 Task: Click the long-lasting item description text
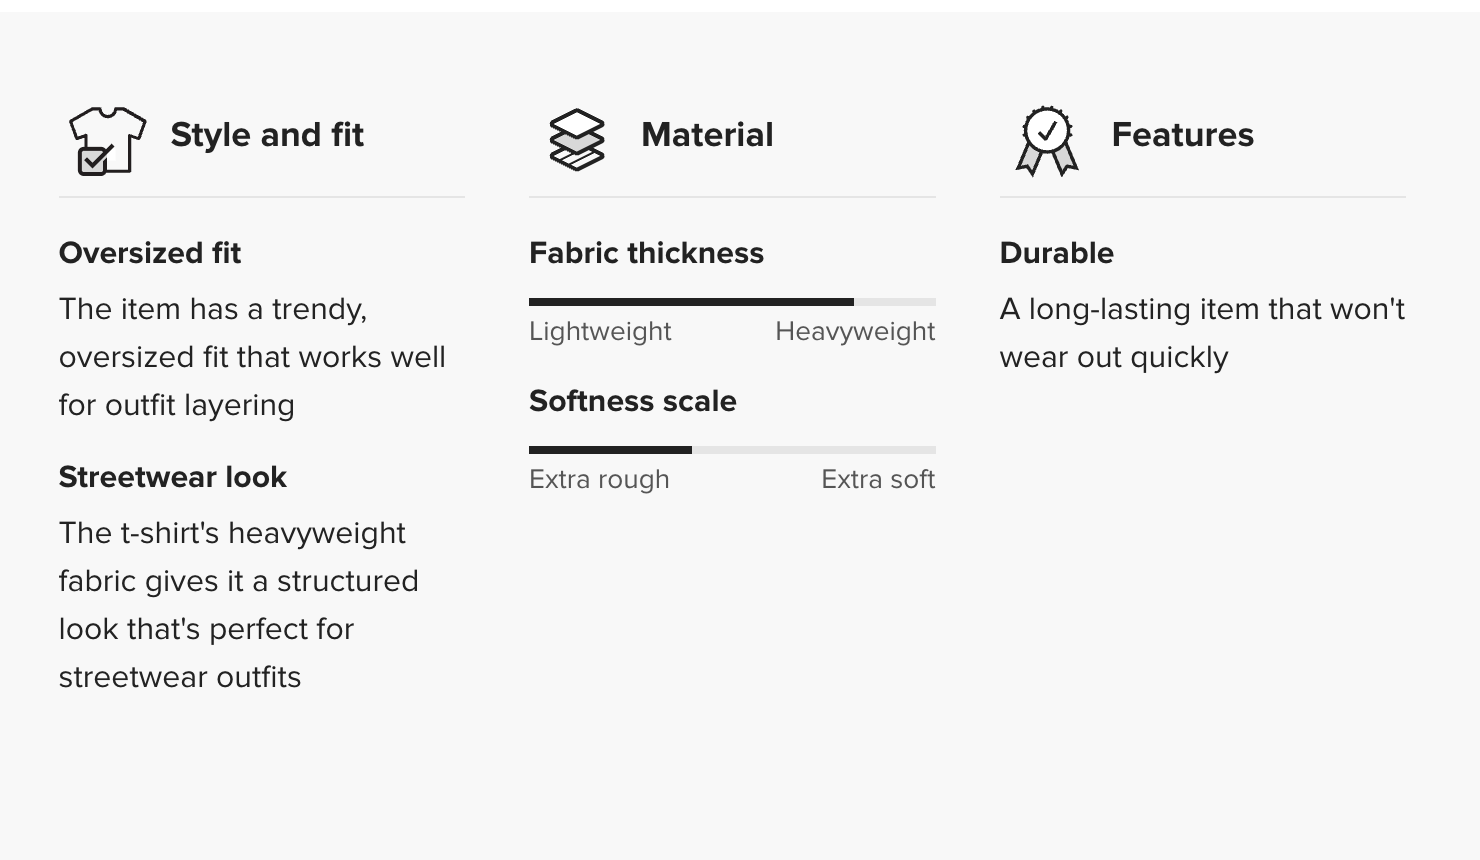[1201, 333]
